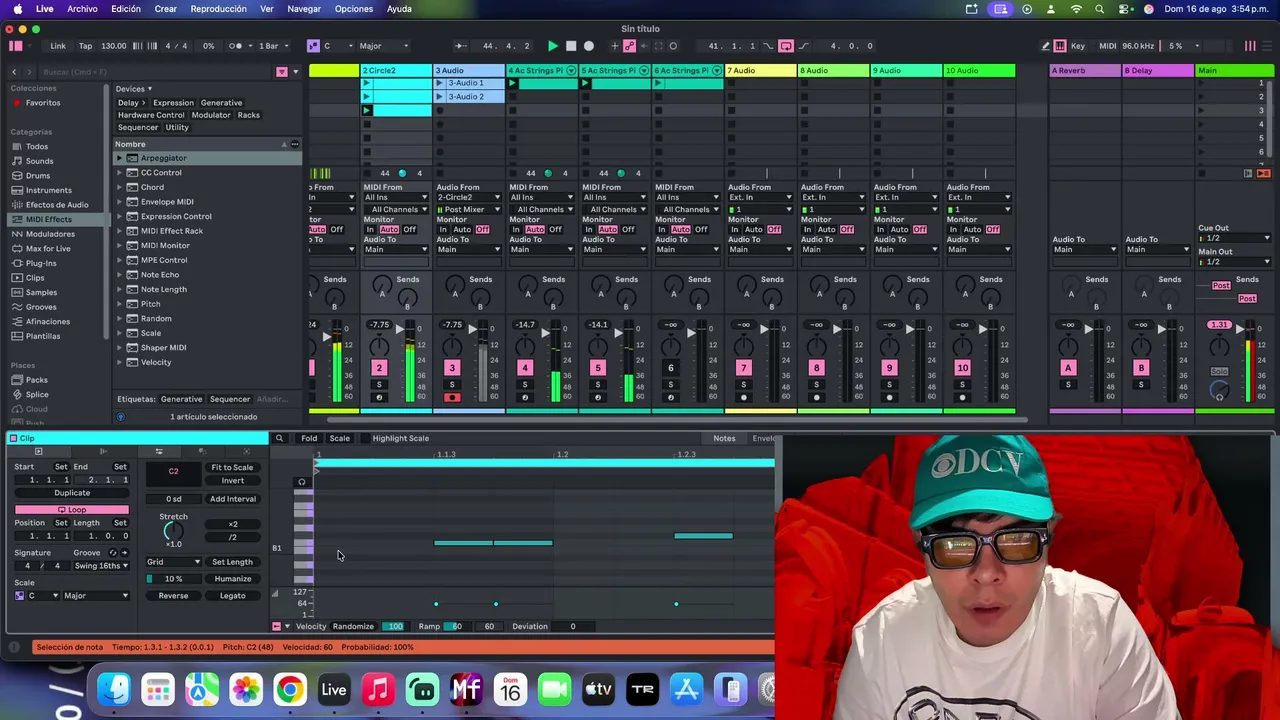Image resolution: width=1280 pixels, height=720 pixels.
Task: Toggle the A Reverb return track activator
Action: tap(1068, 368)
